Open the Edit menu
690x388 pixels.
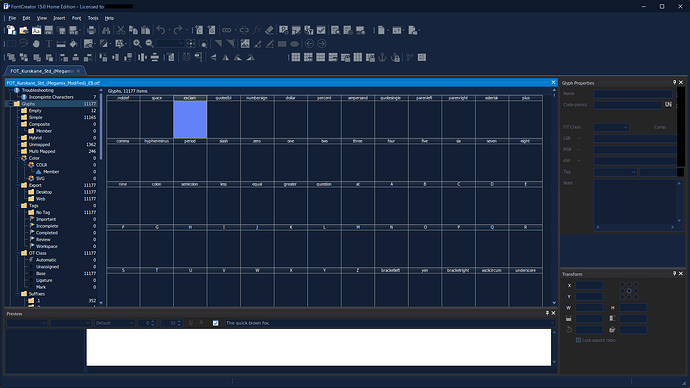tap(26, 18)
